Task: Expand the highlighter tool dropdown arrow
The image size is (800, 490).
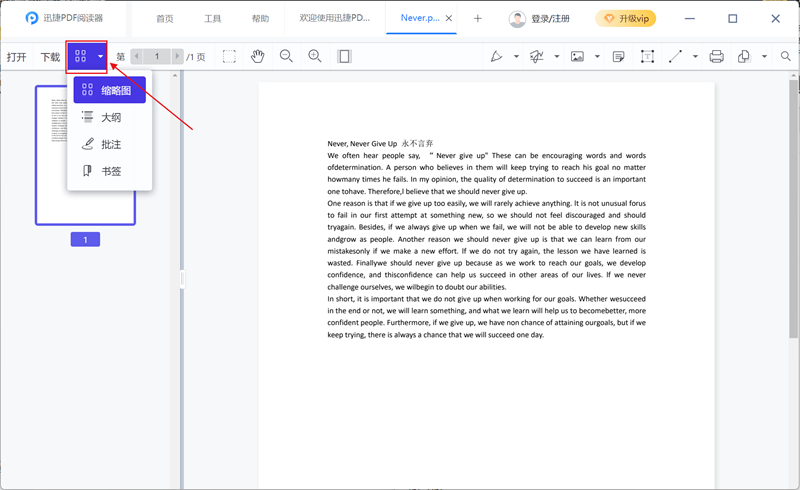Action: pos(516,57)
